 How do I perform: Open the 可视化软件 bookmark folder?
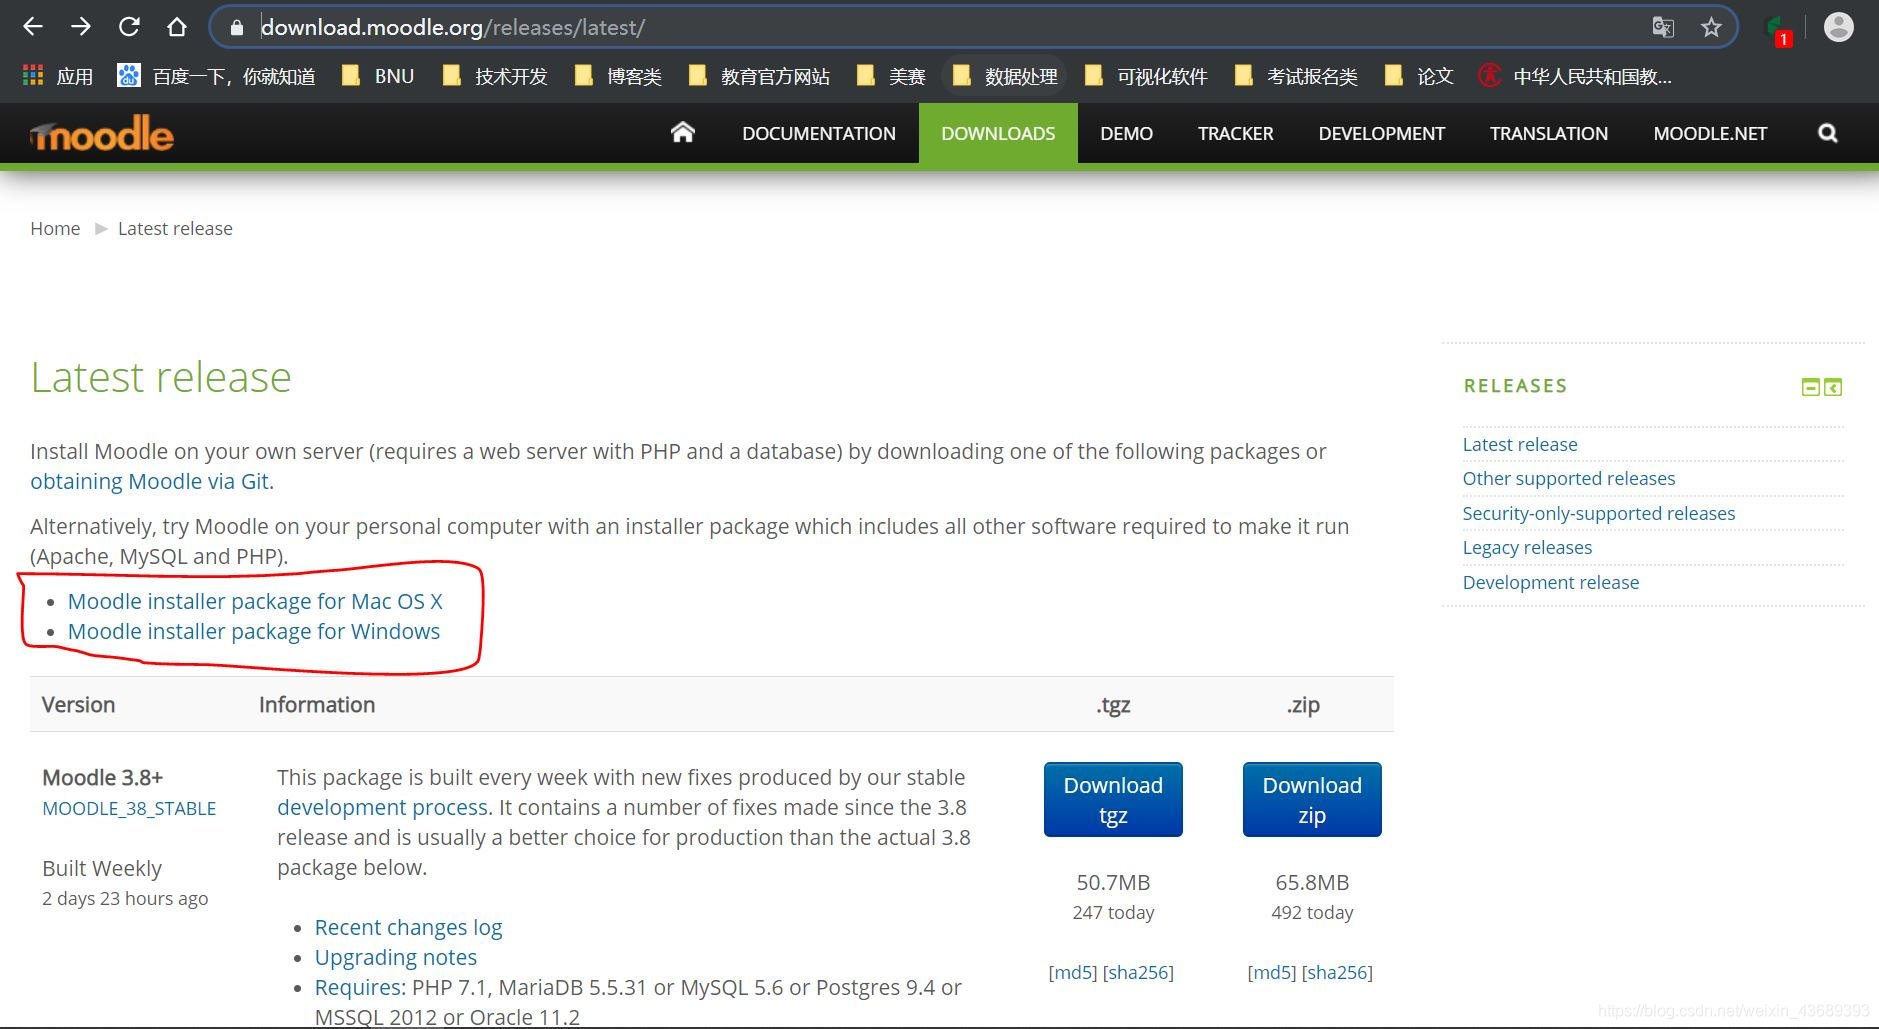[1146, 76]
